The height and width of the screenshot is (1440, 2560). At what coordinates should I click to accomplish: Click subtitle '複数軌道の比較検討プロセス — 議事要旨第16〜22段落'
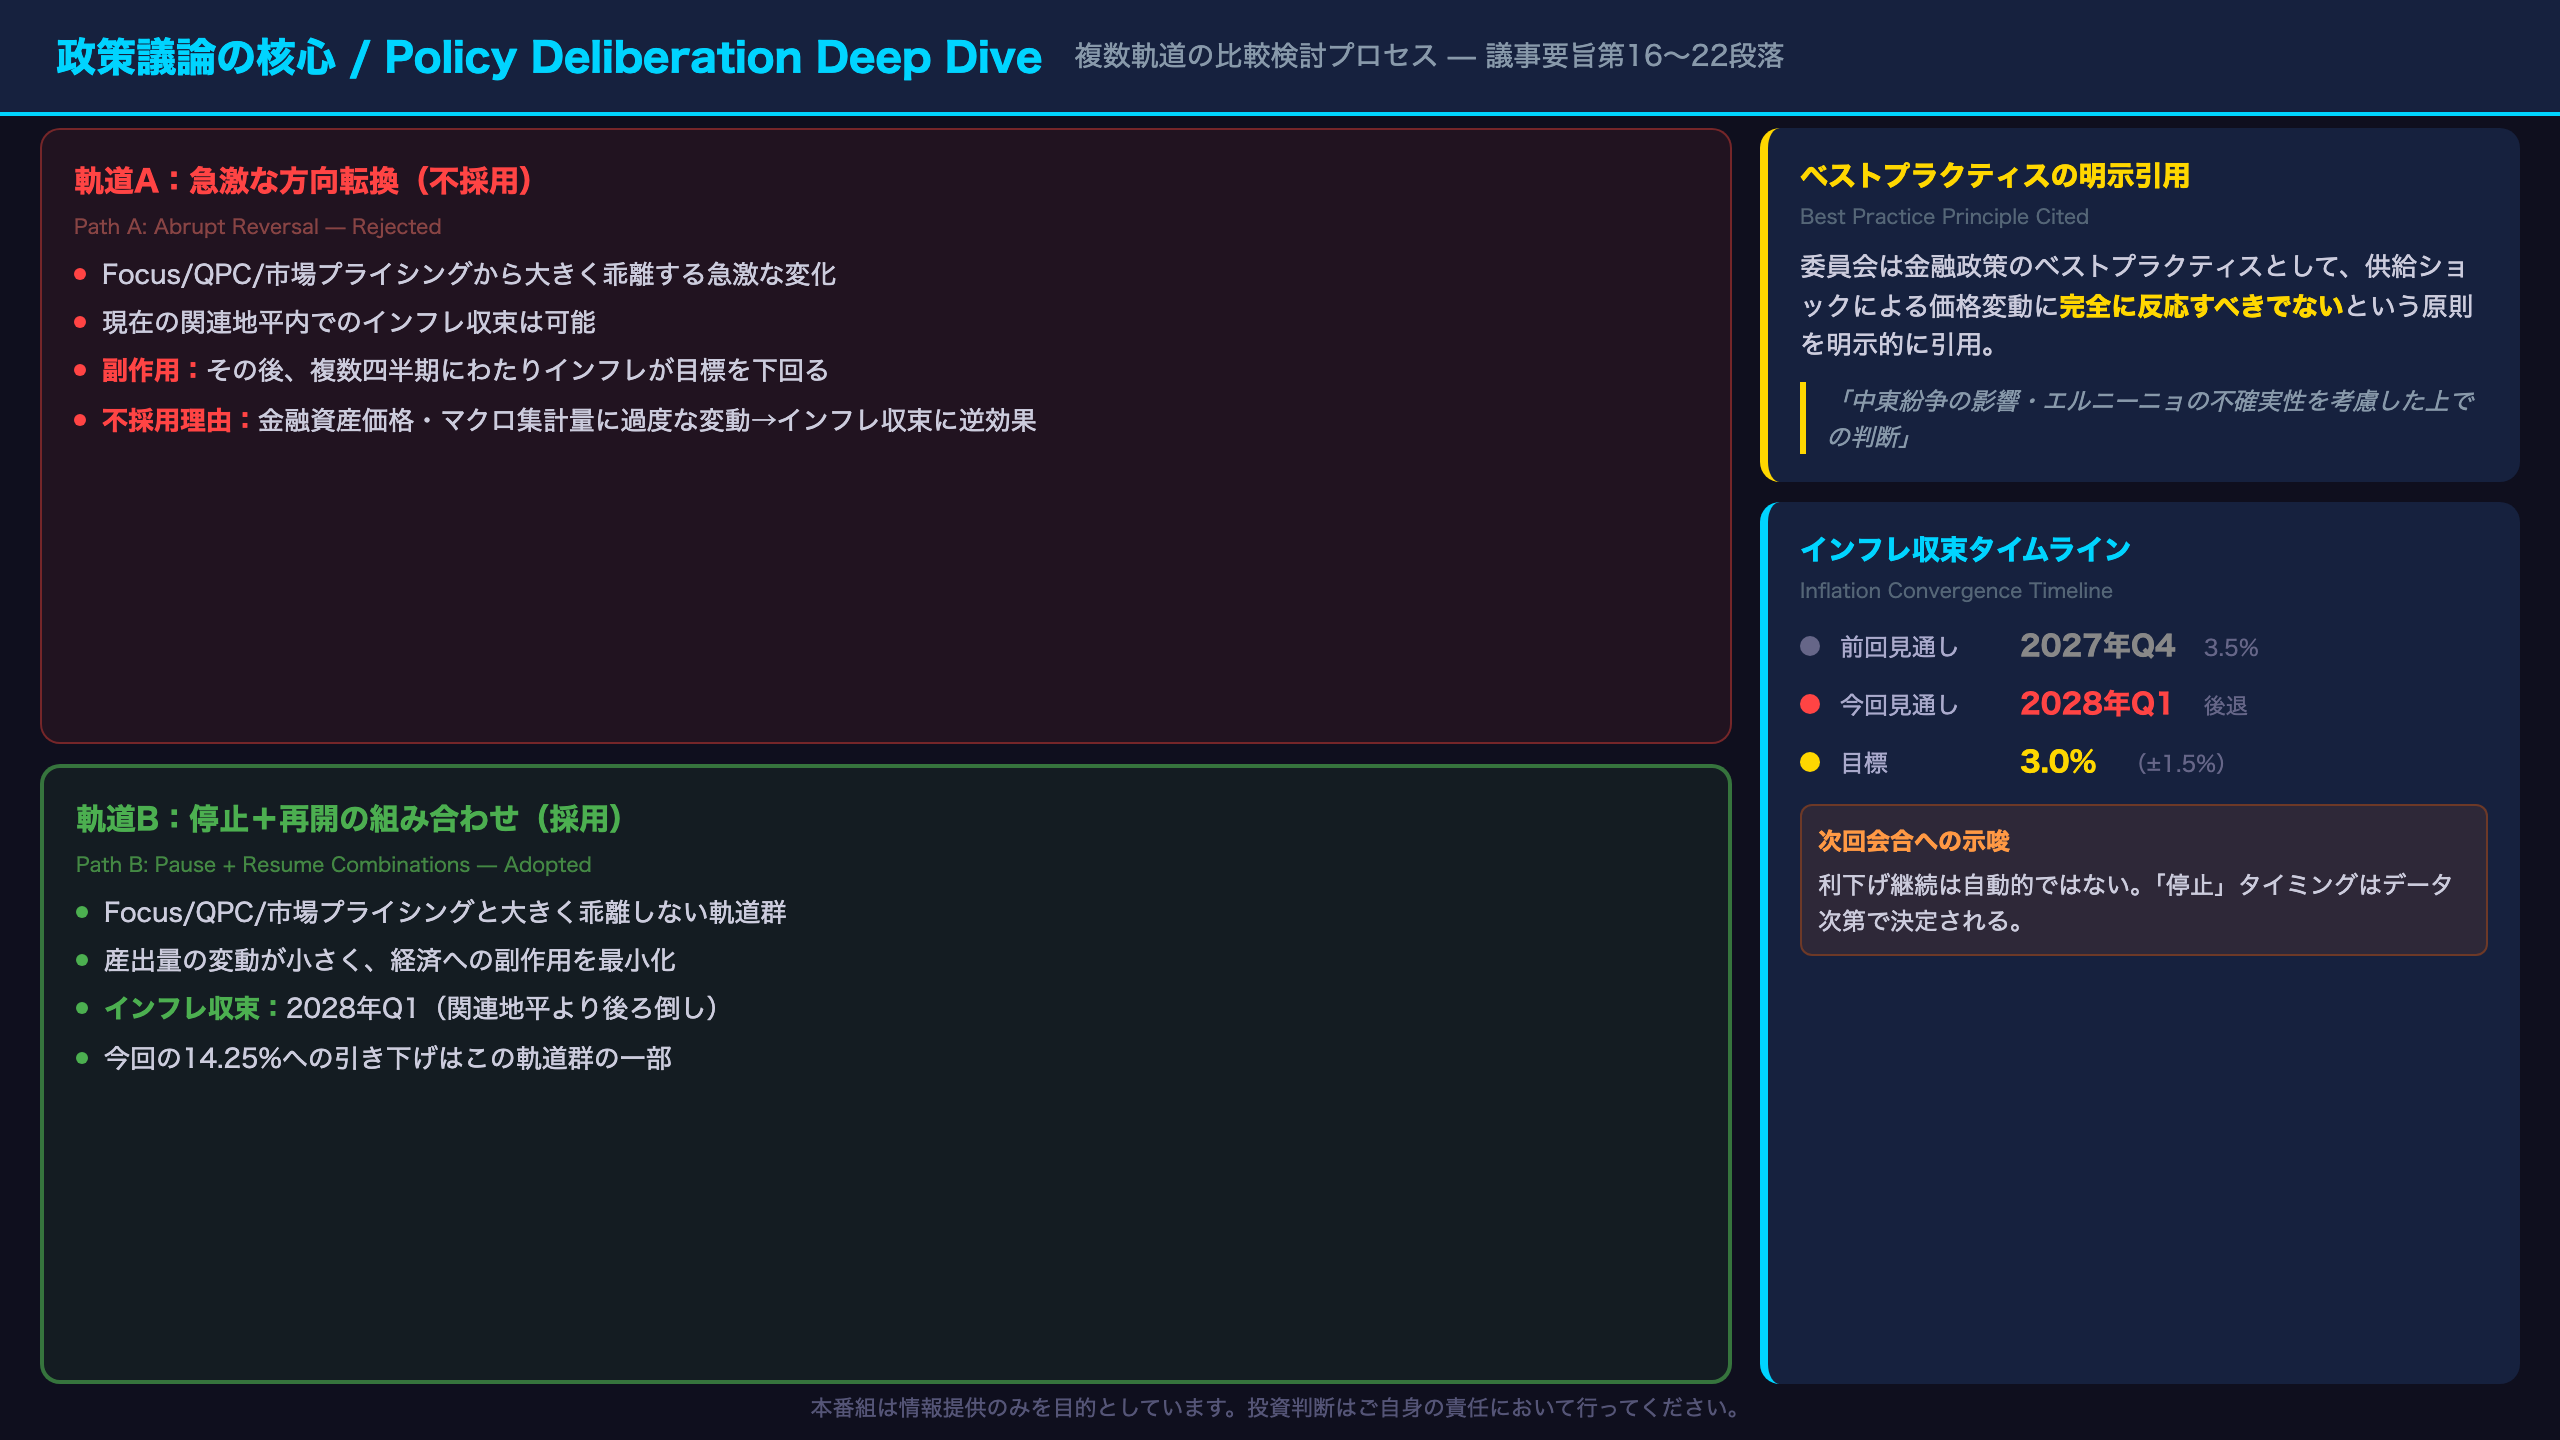pos(1429,56)
